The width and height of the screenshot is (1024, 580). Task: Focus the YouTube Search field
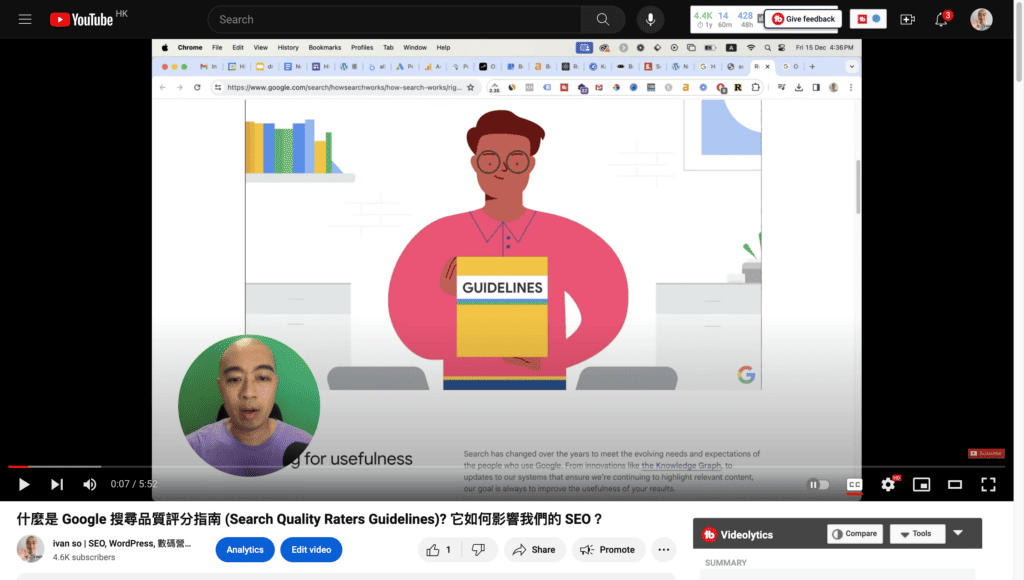(x=394, y=20)
